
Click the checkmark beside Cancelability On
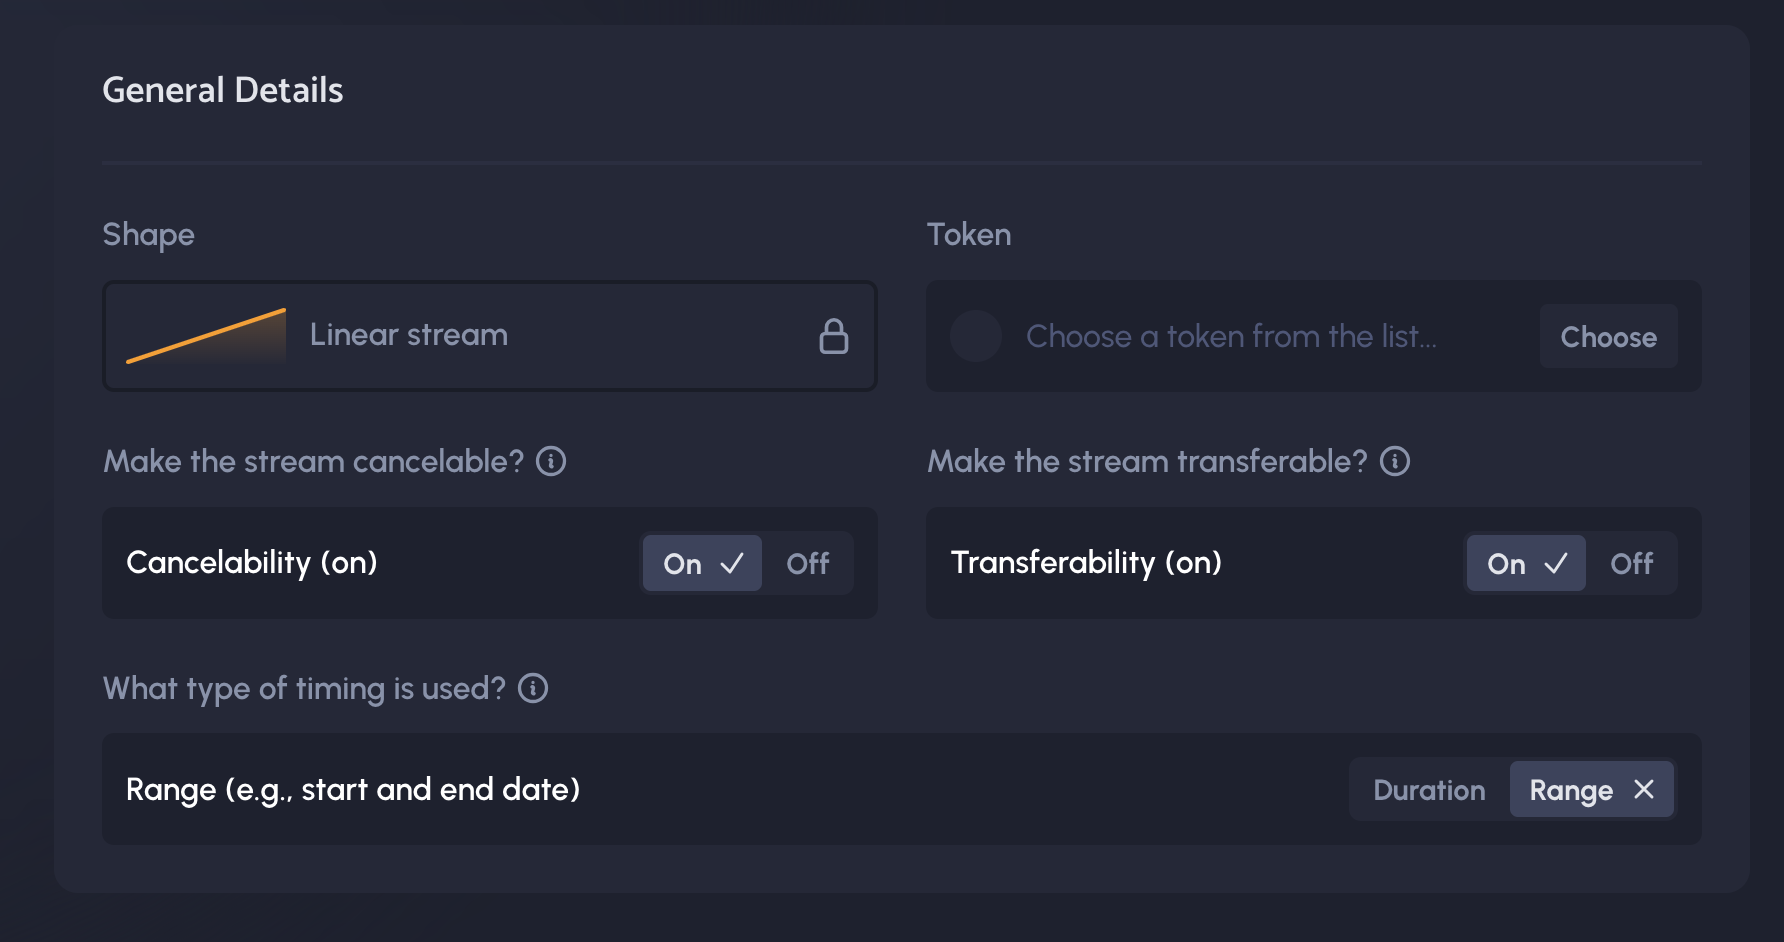pos(732,563)
